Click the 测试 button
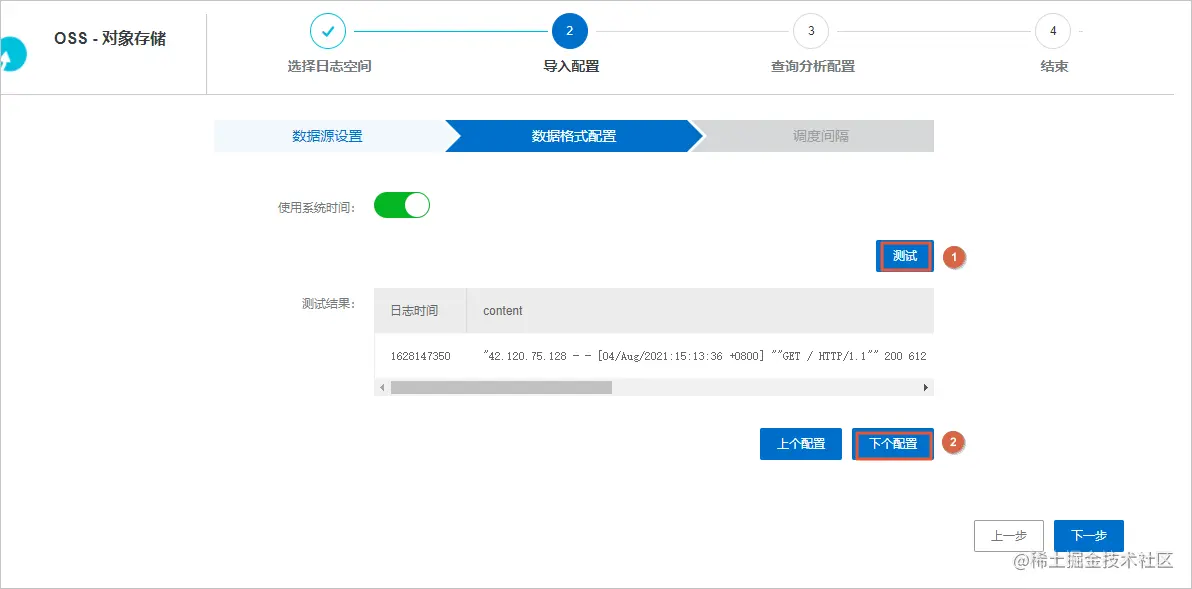This screenshot has width=1192, height=589. tap(905, 256)
